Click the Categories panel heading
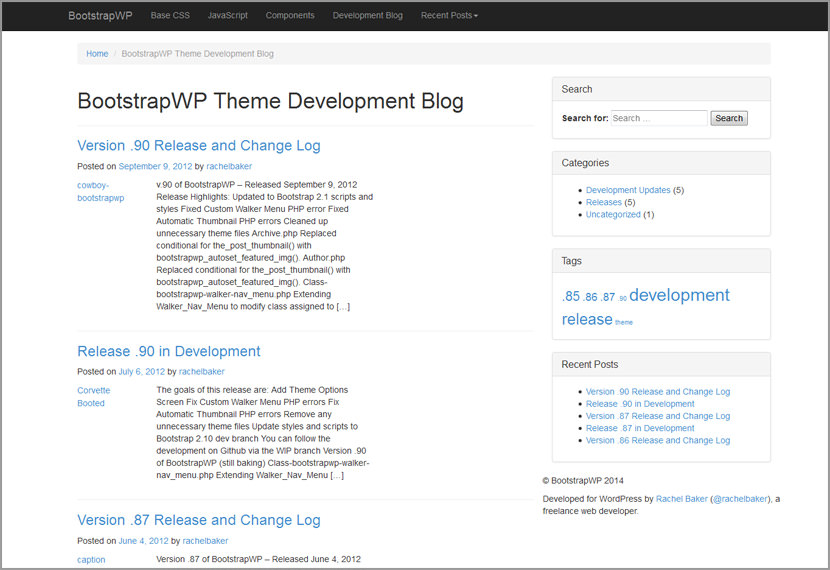Viewport: 830px width, 570px height. [x=585, y=163]
